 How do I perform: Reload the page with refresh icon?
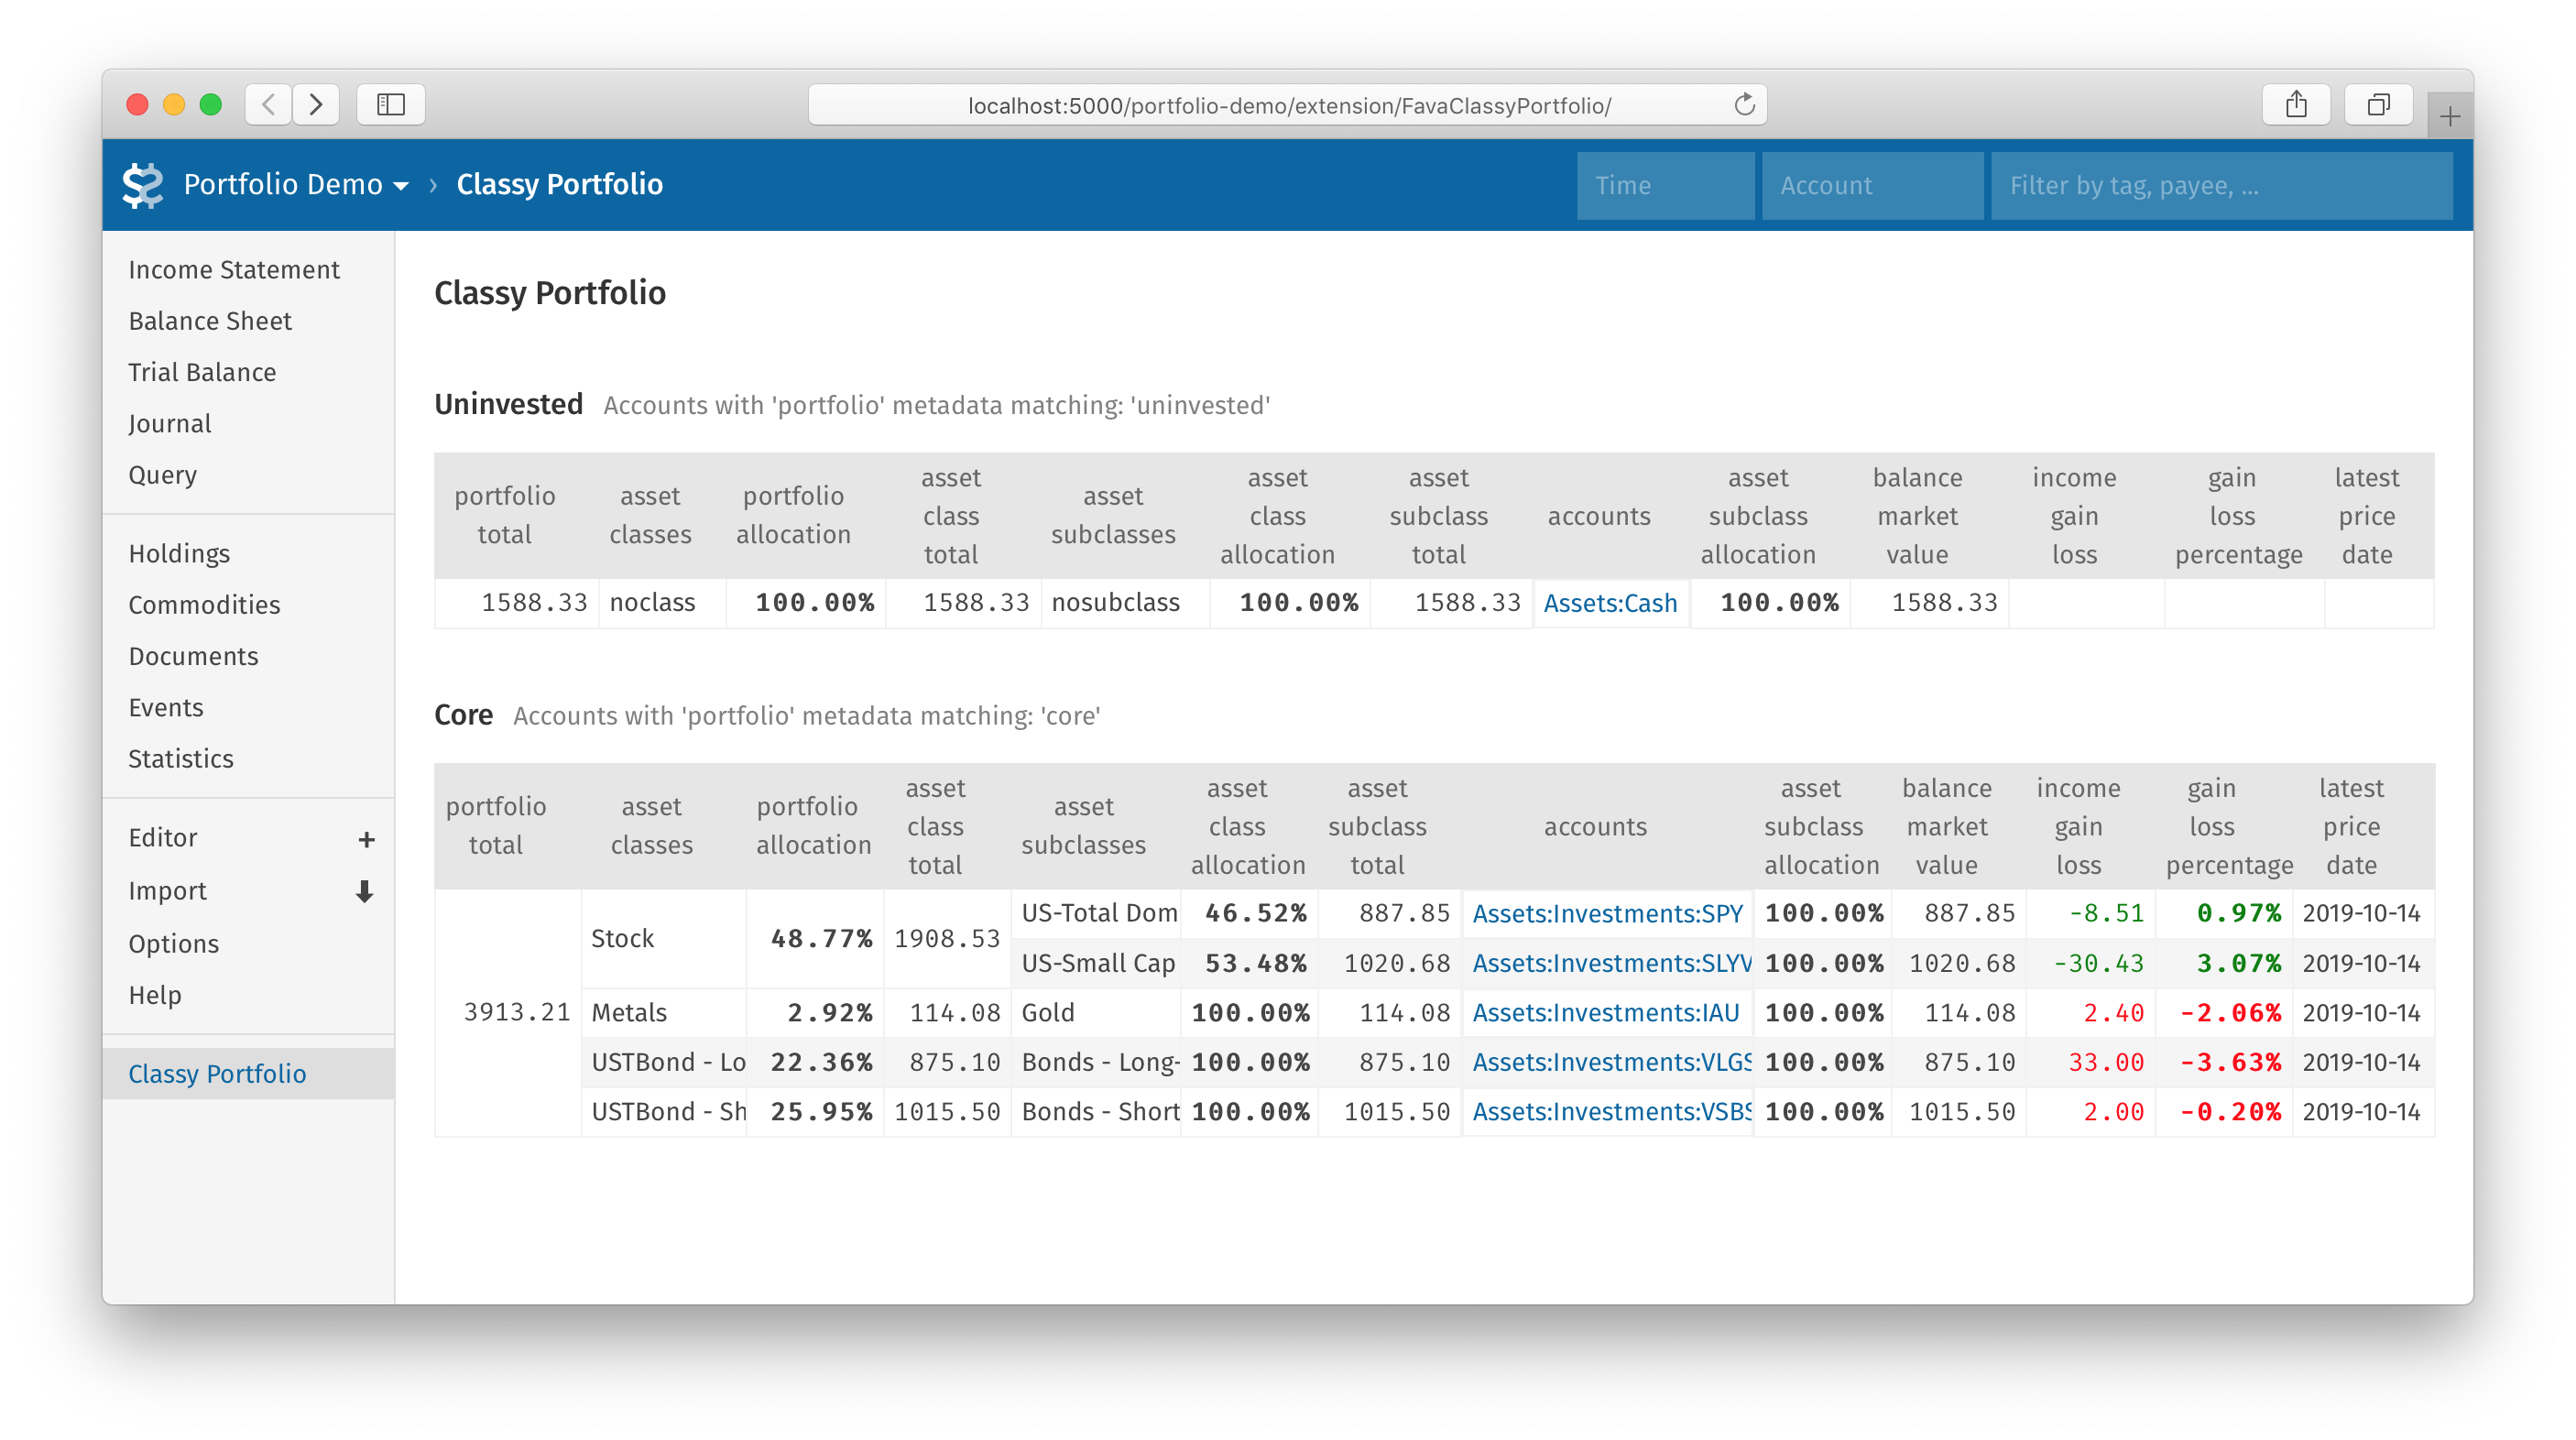tap(1744, 105)
